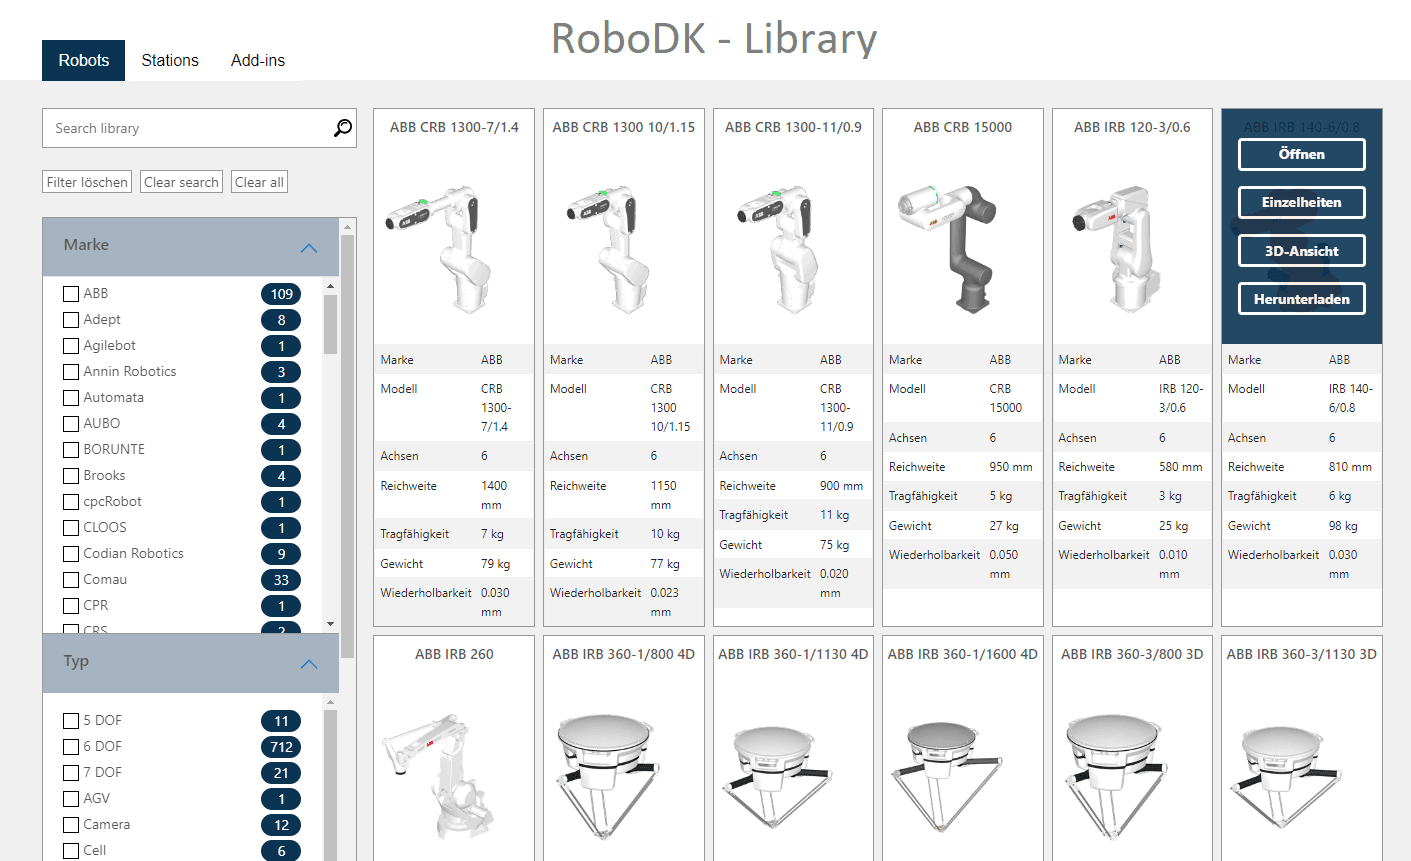Click the Einzelheiten button
1411x861 pixels.
point(1302,202)
